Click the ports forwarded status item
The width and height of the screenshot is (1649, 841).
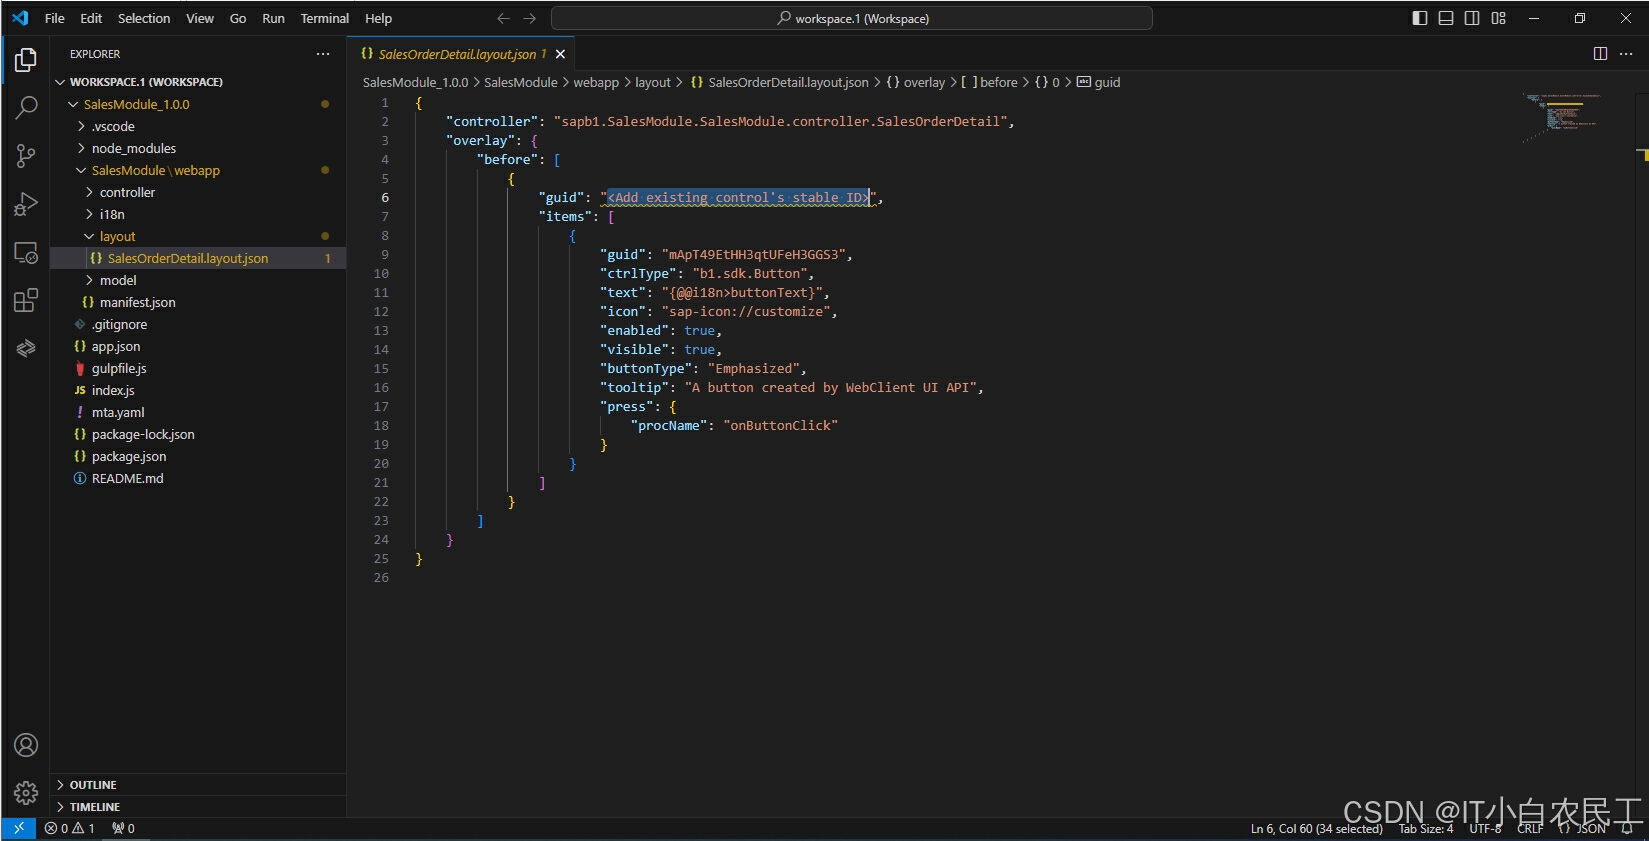click(124, 828)
